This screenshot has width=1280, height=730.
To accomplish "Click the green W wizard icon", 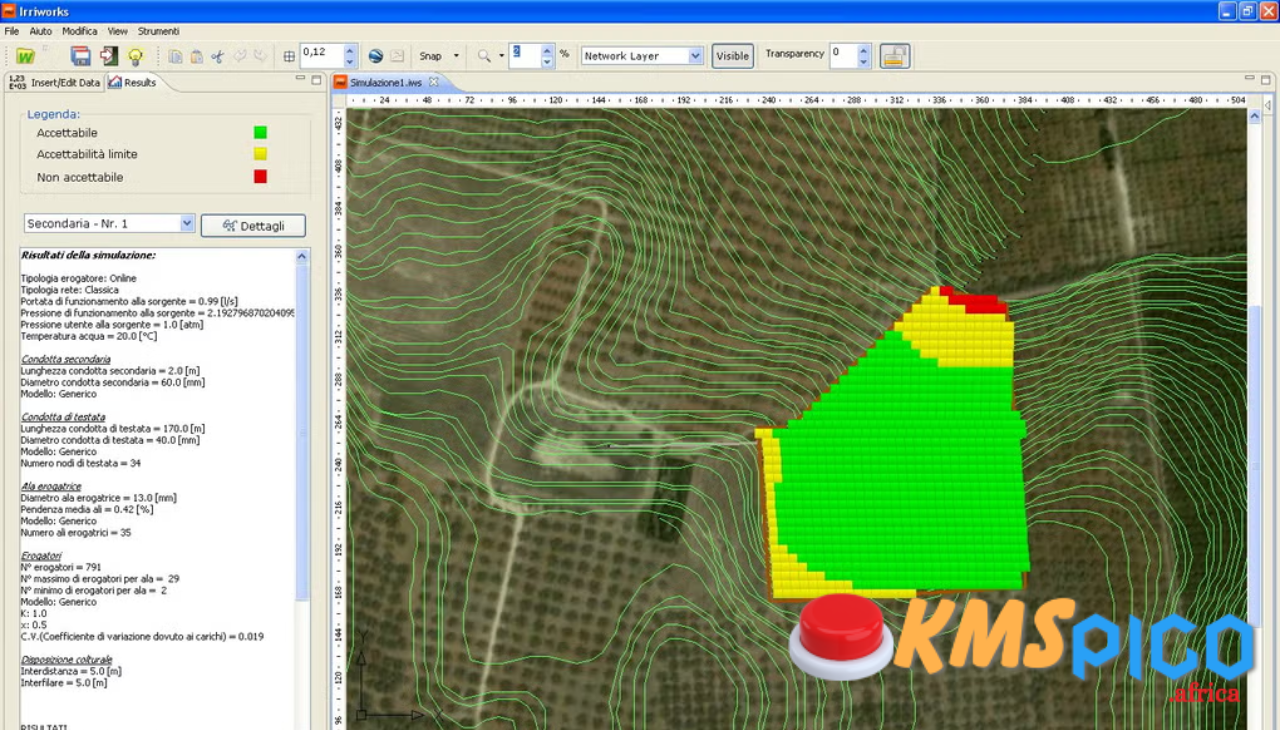I will tap(25, 56).
